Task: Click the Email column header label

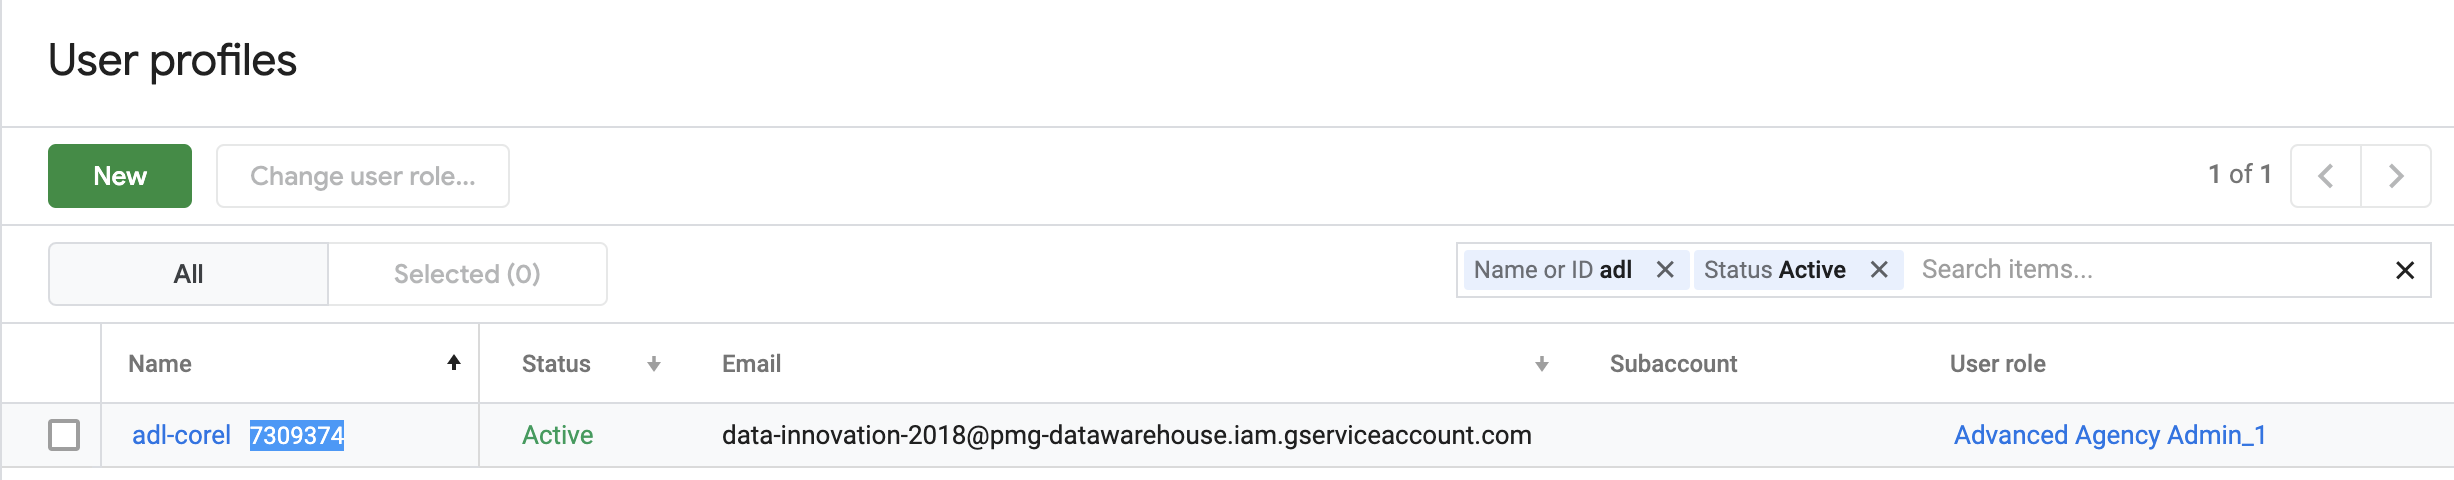Action: point(751,364)
